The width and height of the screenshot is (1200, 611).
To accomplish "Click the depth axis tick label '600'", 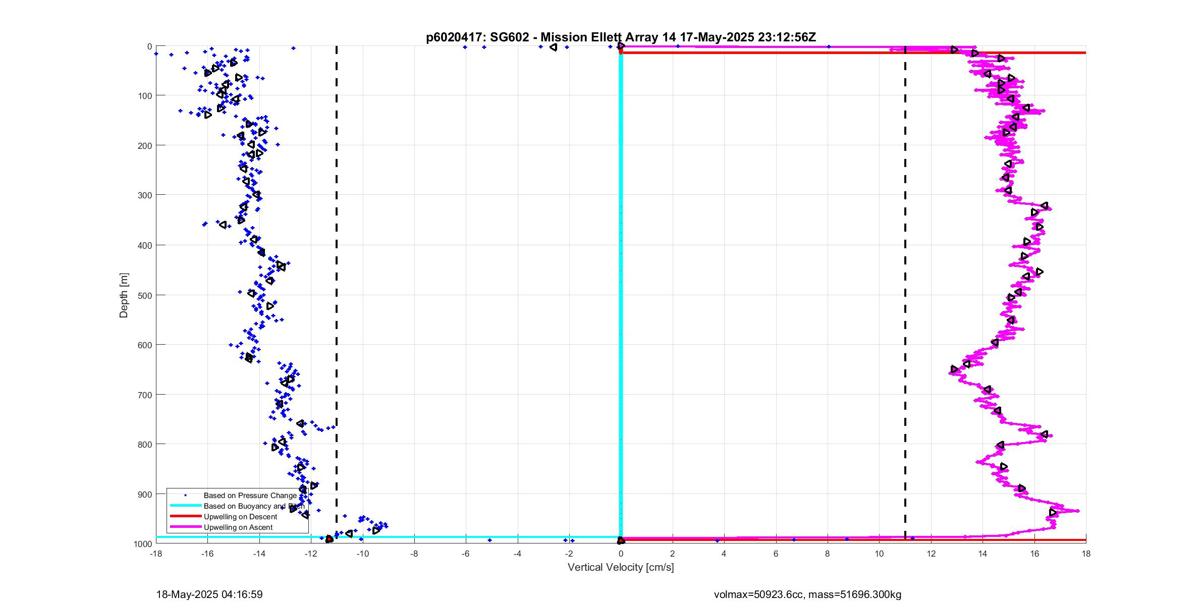I will tap(144, 345).
